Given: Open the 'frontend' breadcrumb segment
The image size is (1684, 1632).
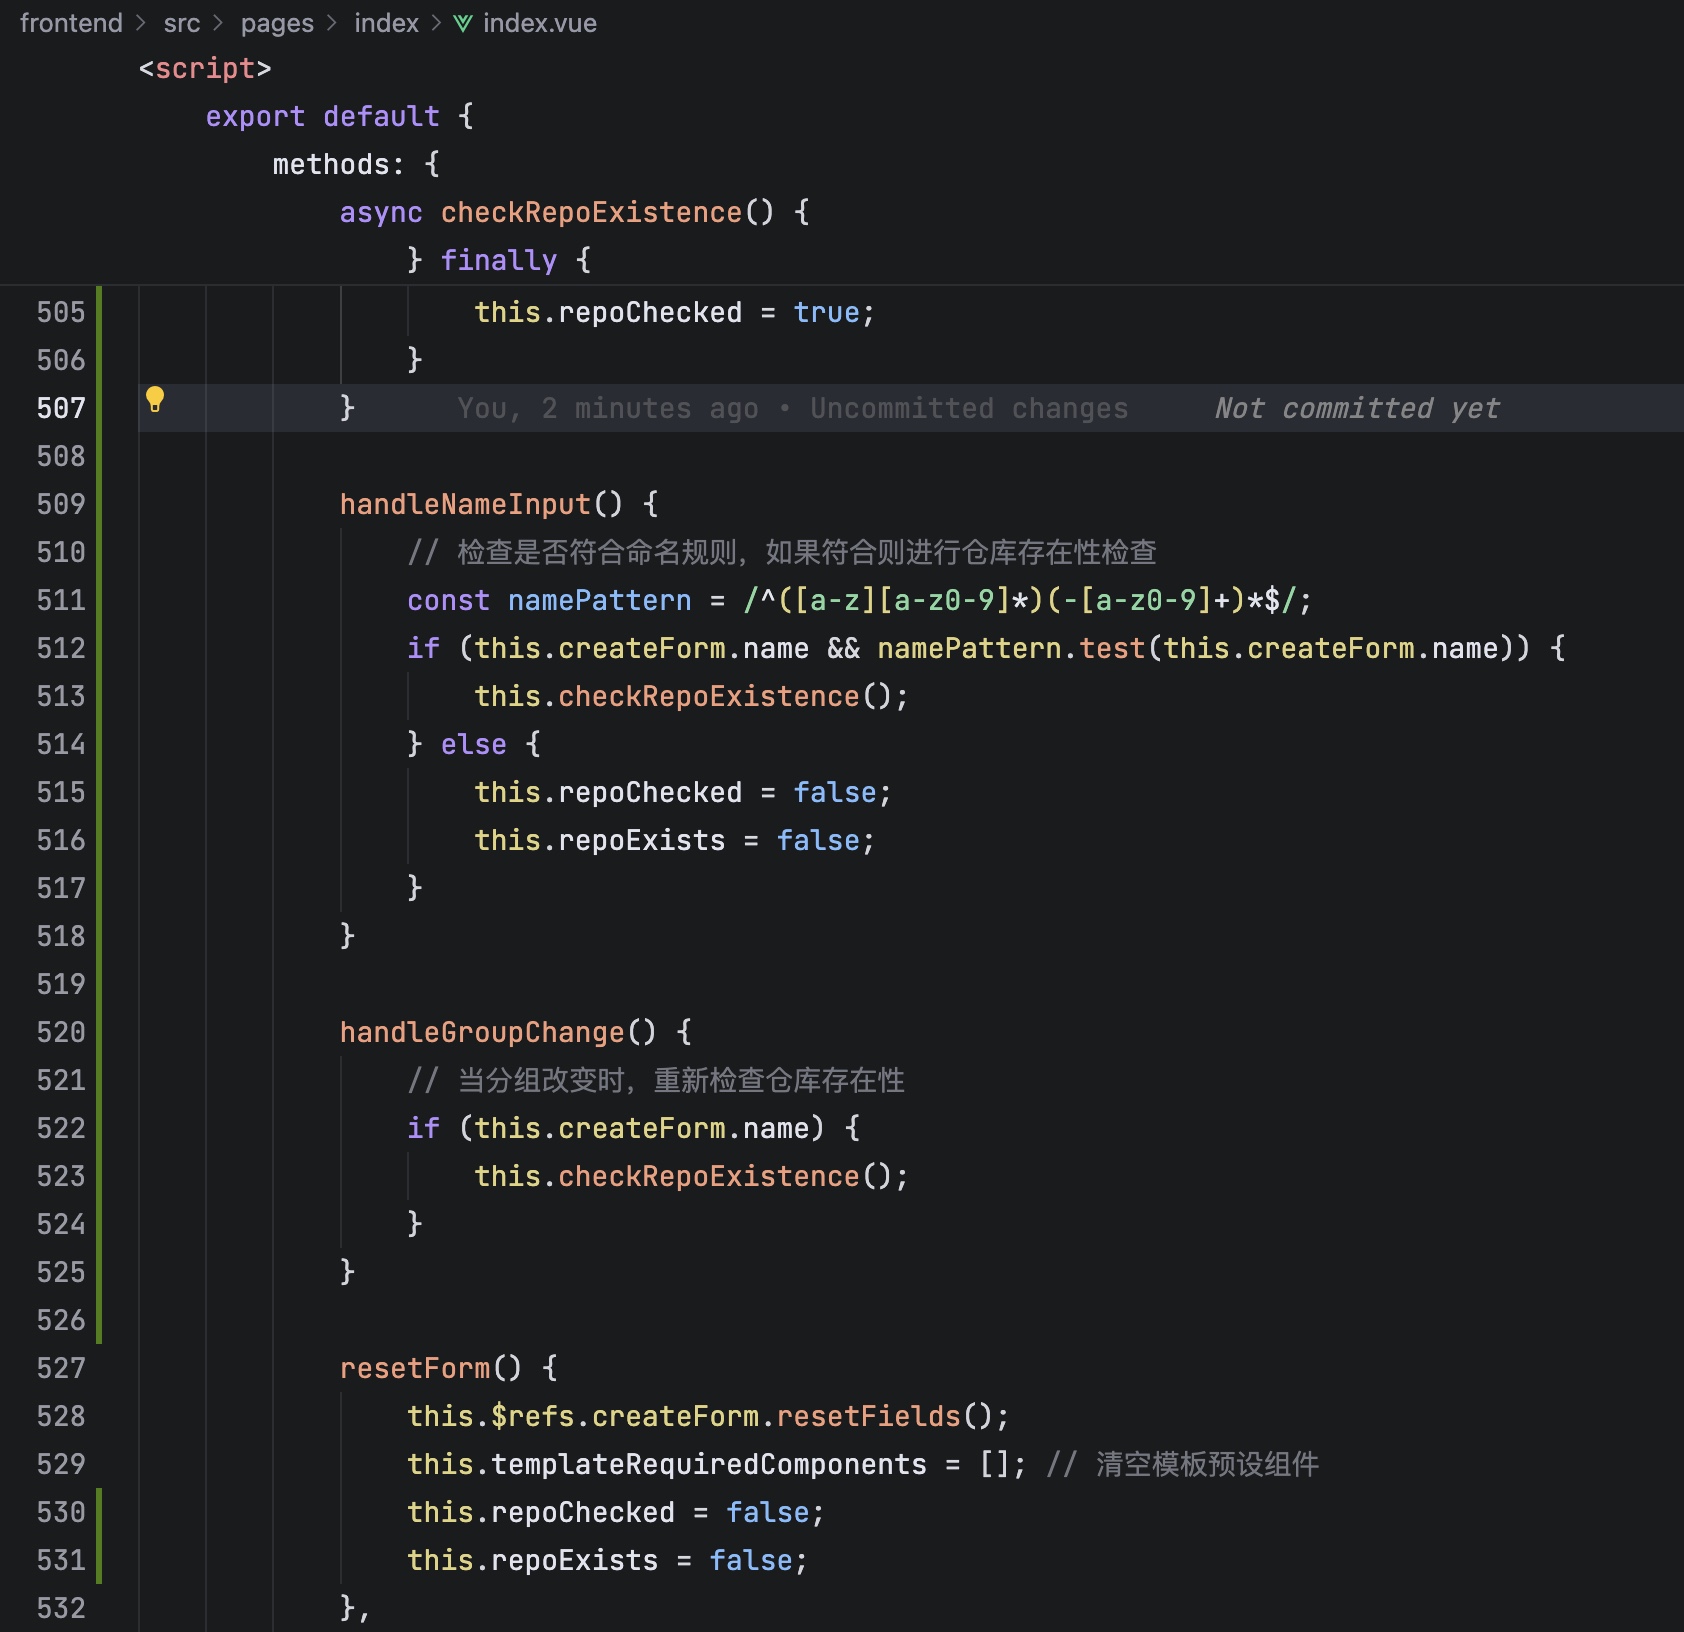Looking at the screenshot, I should (x=71, y=23).
